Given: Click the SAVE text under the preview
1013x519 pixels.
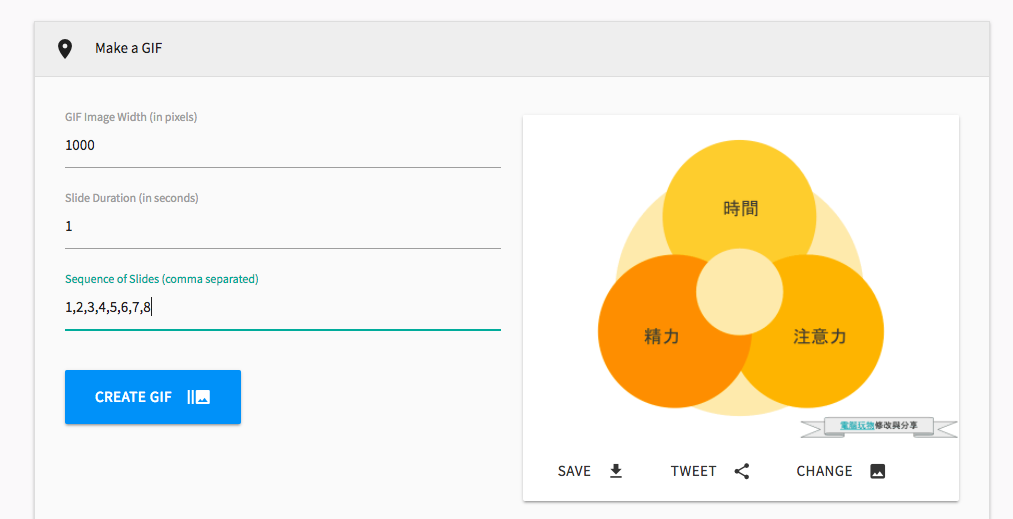Looking at the screenshot, I should (x=574, y=471).
